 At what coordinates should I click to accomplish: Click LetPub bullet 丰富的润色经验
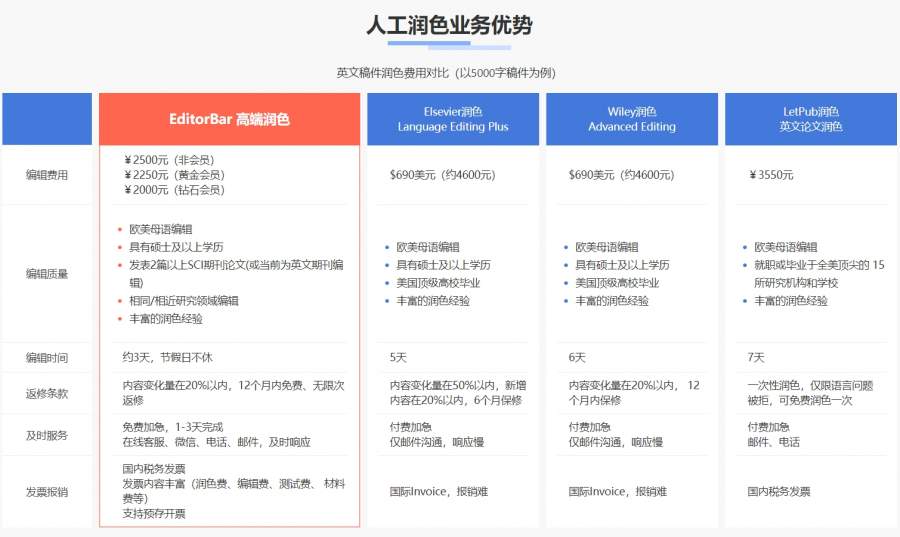click(x=791, y=301)
